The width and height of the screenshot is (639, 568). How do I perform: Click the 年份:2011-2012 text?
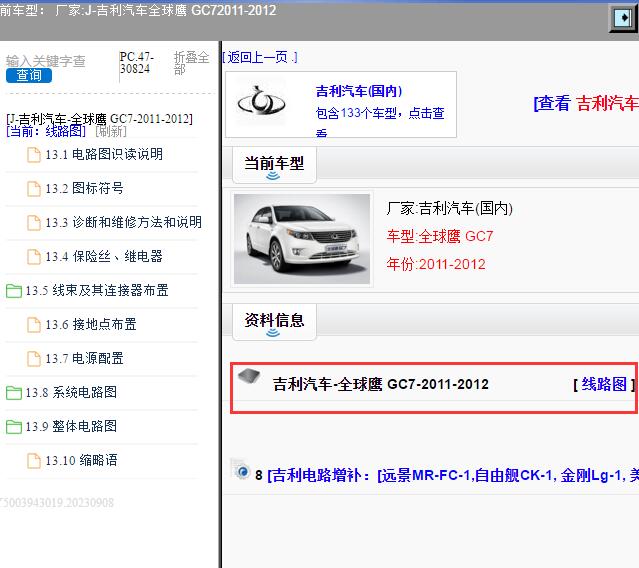436,264
